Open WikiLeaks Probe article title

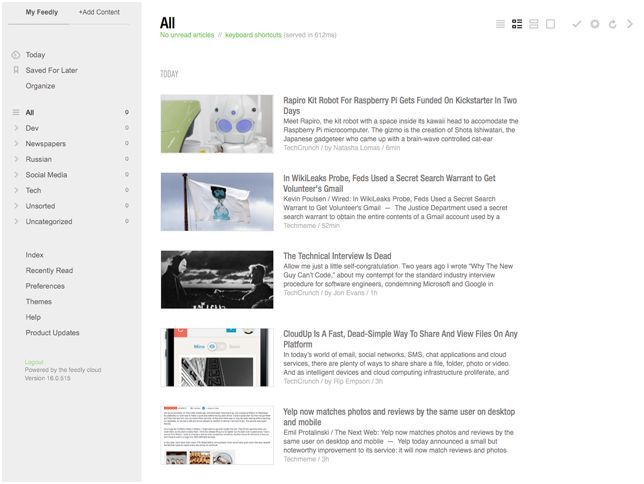[x=389, y=183]
